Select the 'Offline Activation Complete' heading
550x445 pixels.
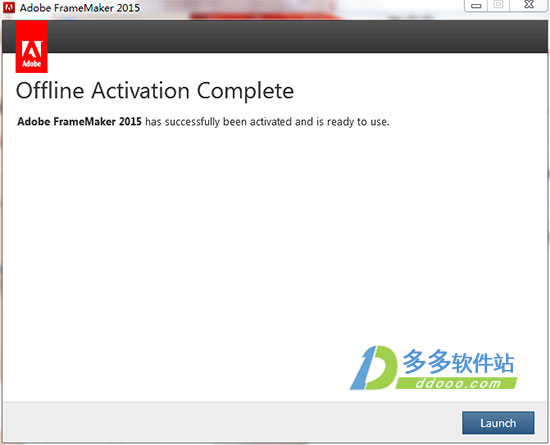pos(155,91)
